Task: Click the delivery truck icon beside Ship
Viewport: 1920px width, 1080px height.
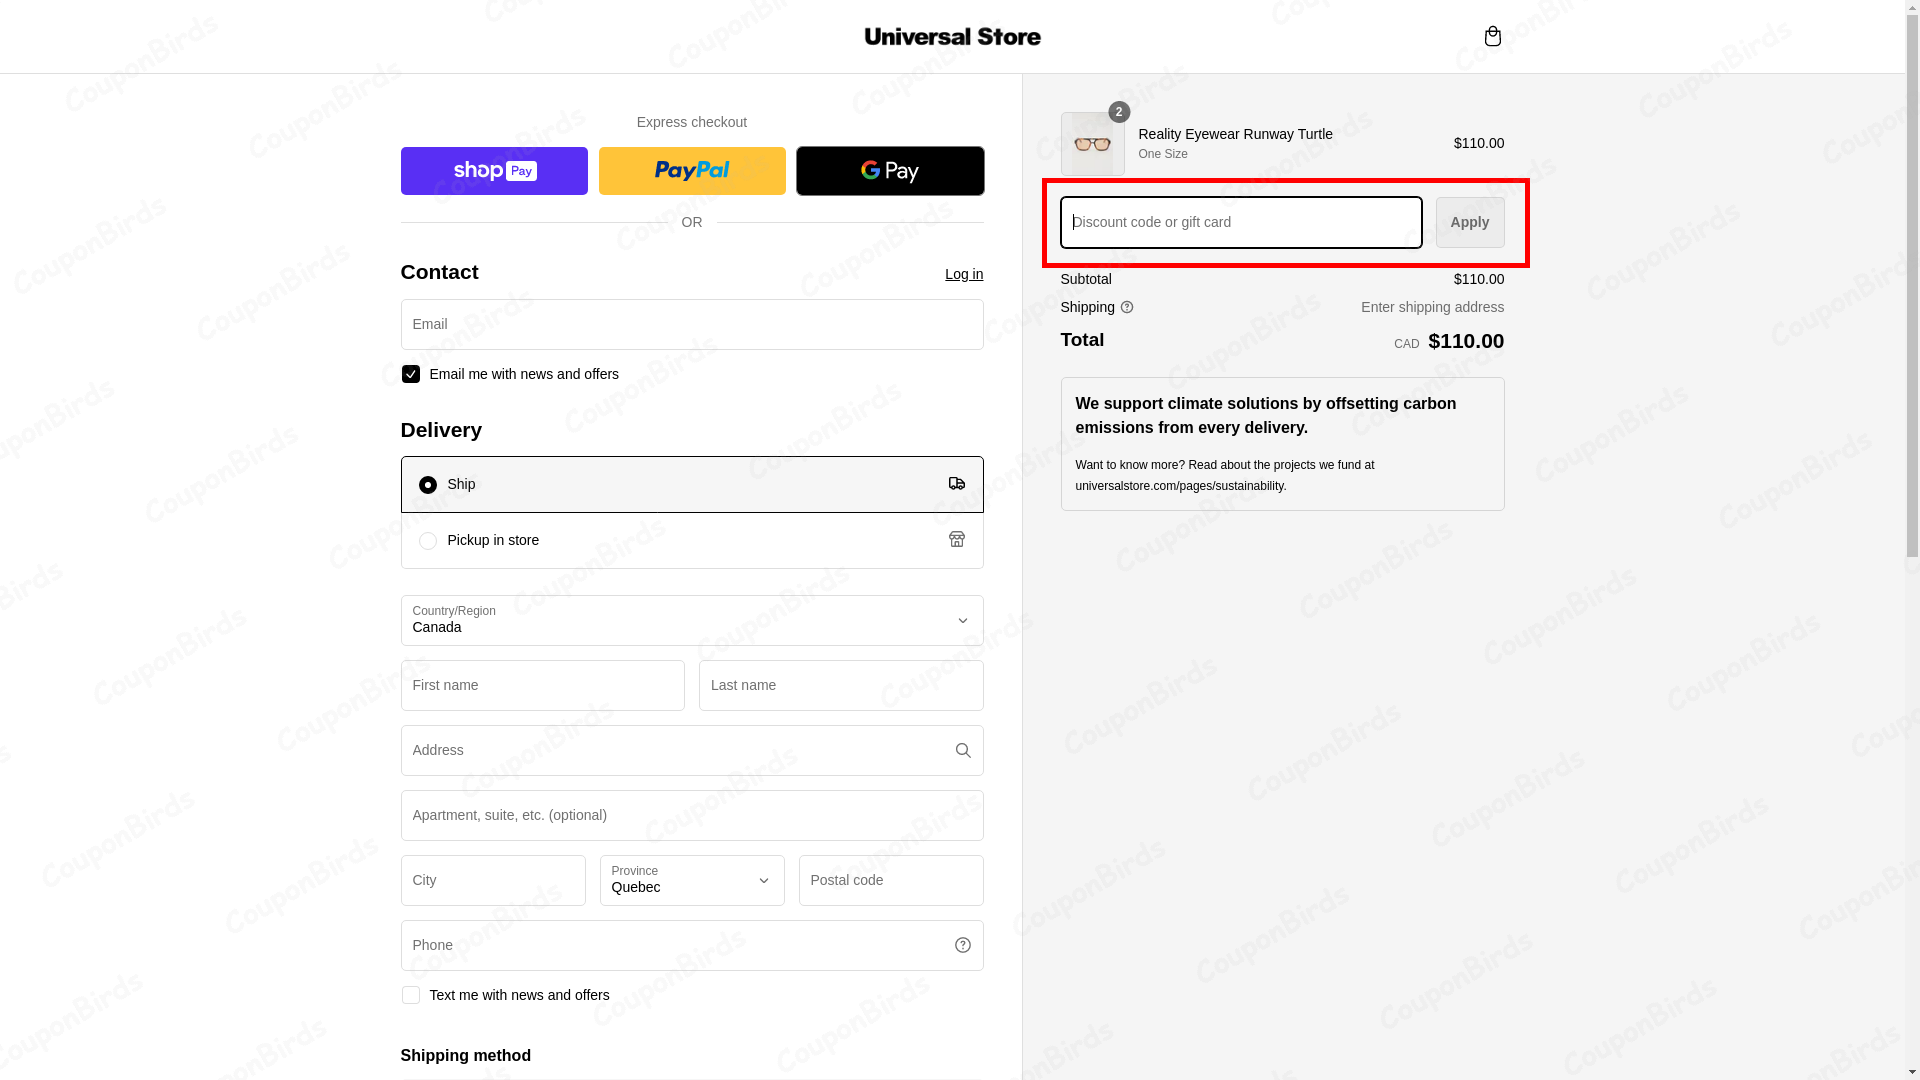Action: click(957, 484)
